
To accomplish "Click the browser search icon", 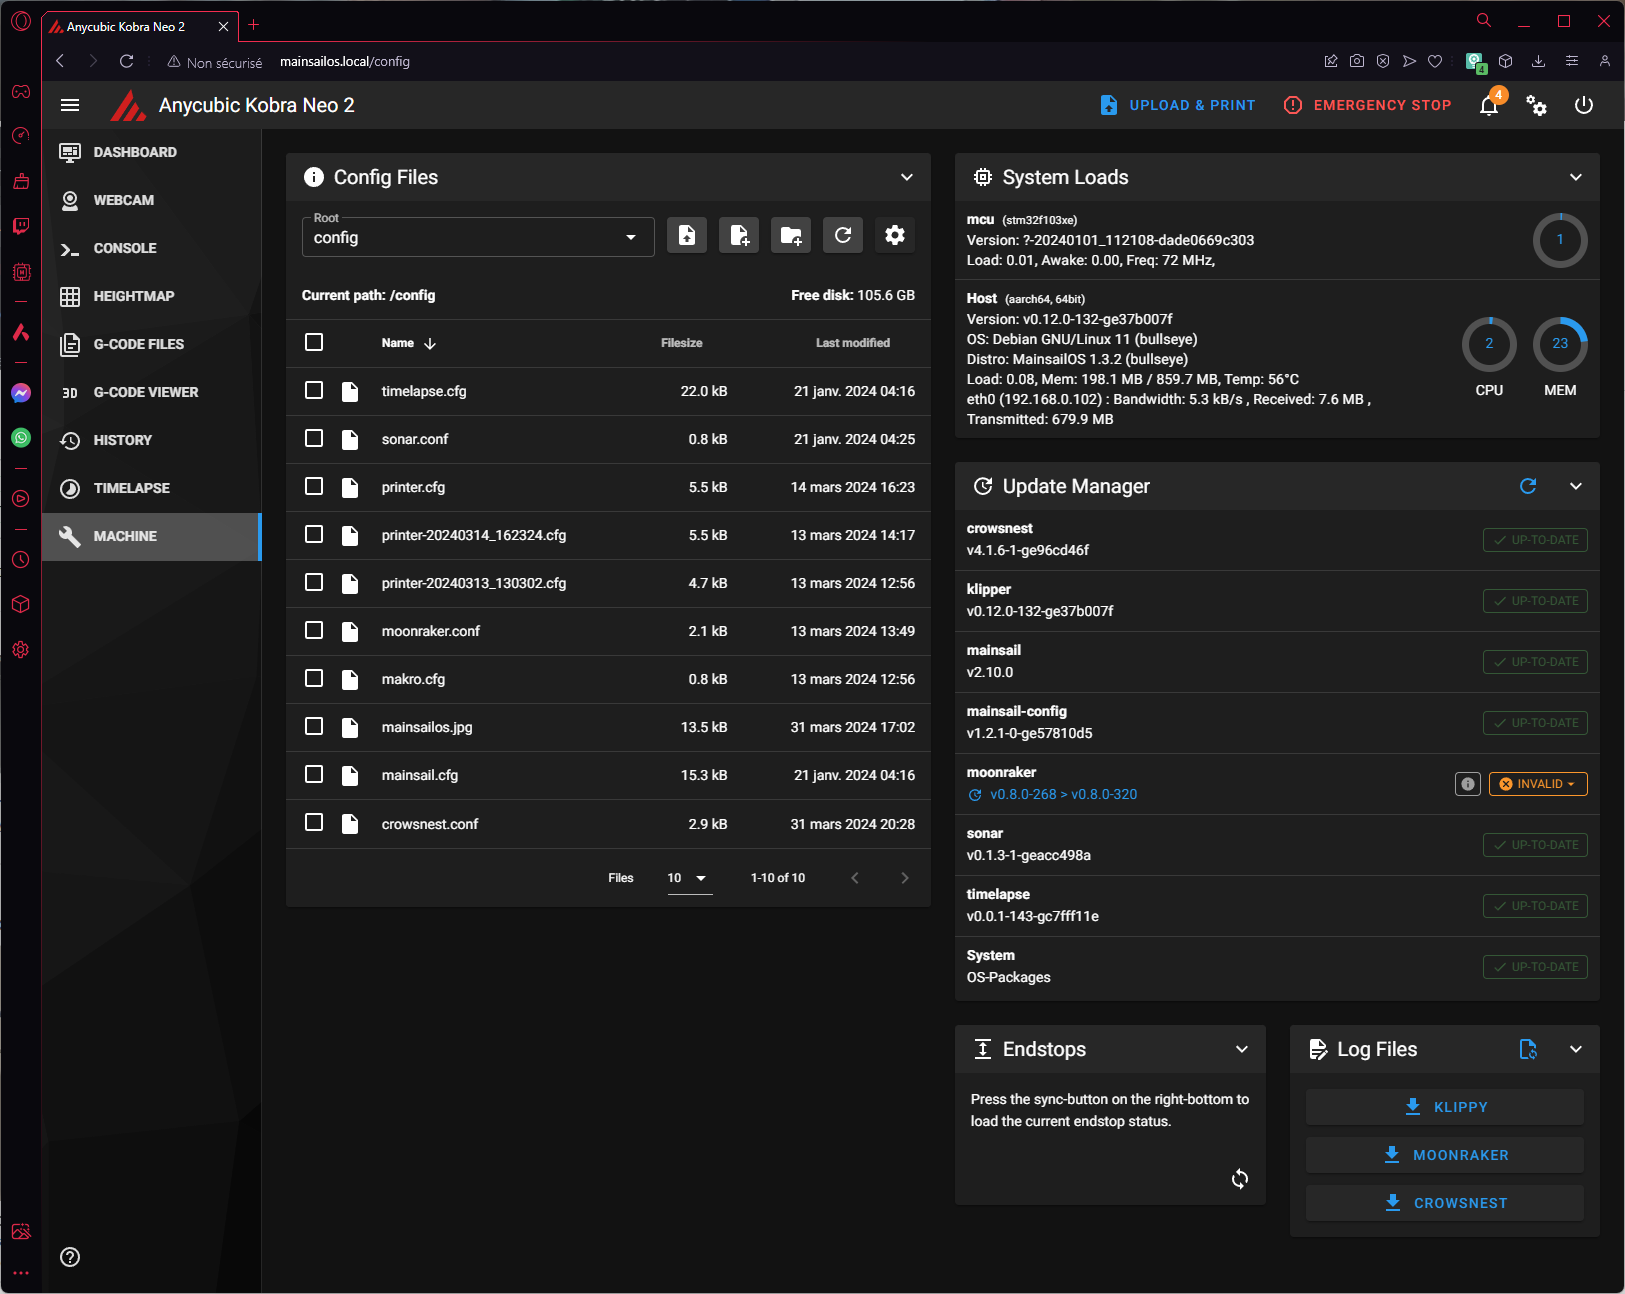I will click(1484, 21).
